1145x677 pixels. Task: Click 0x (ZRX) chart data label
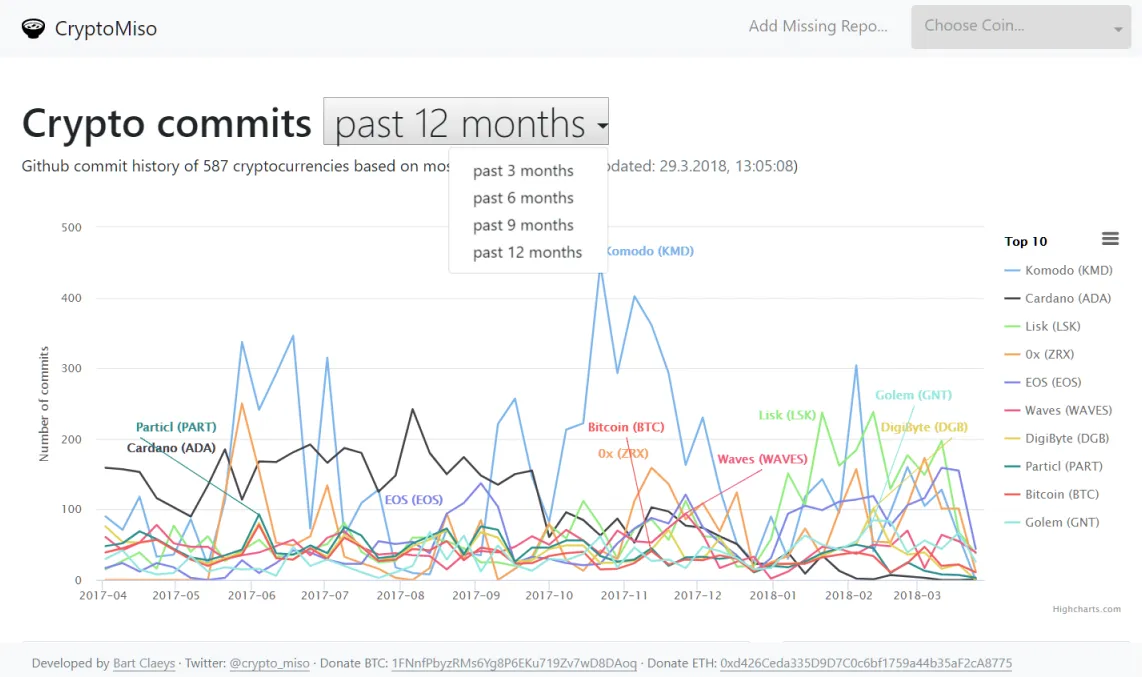pos(623,453)
